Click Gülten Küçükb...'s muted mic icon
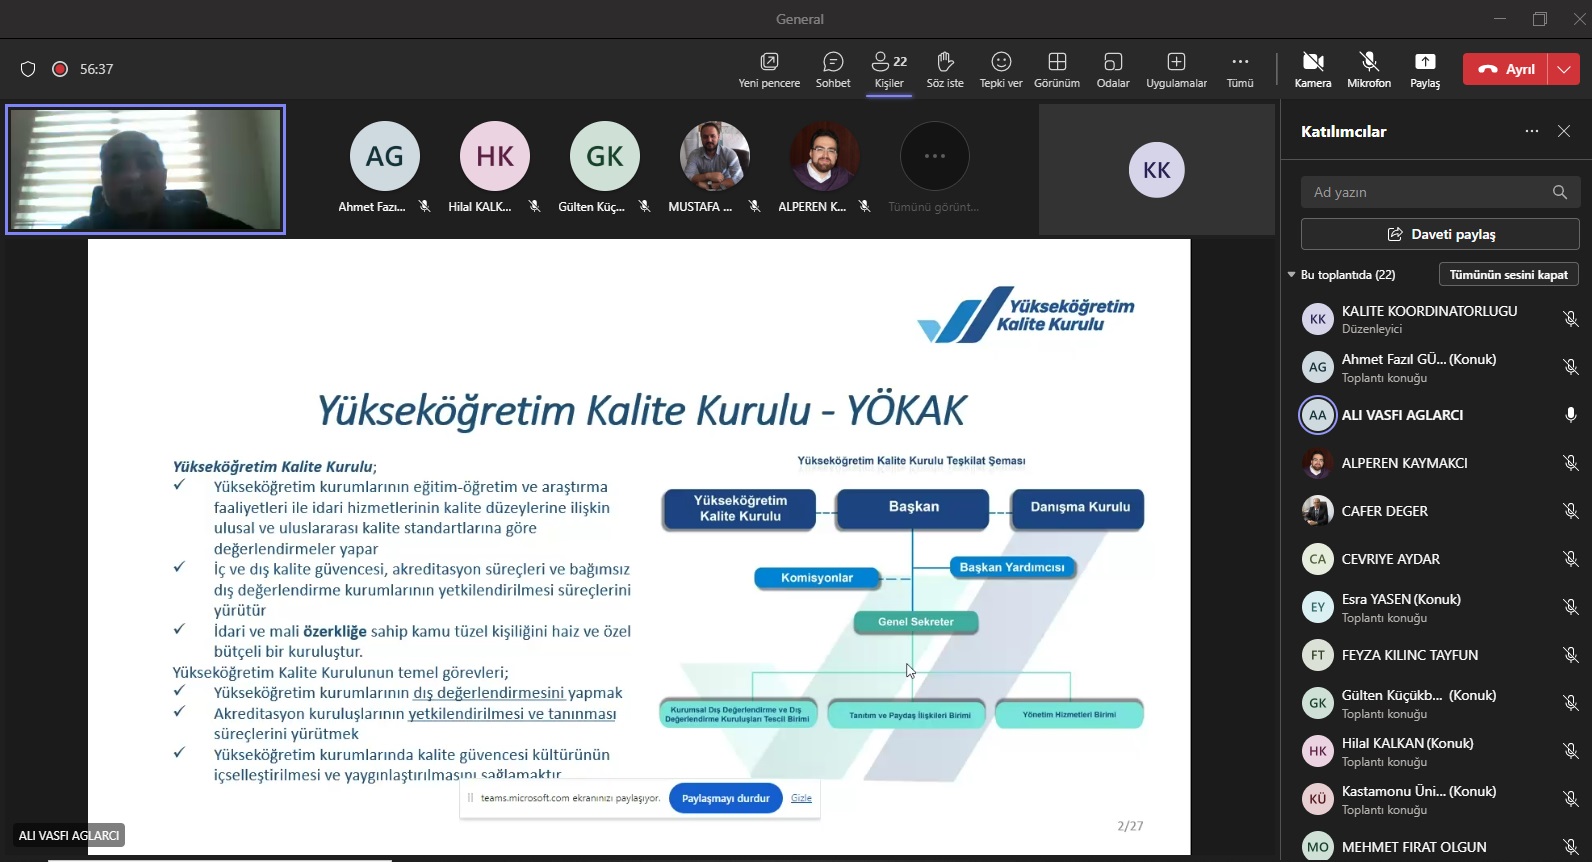1592x862 pixels. tap(1571, 703)
